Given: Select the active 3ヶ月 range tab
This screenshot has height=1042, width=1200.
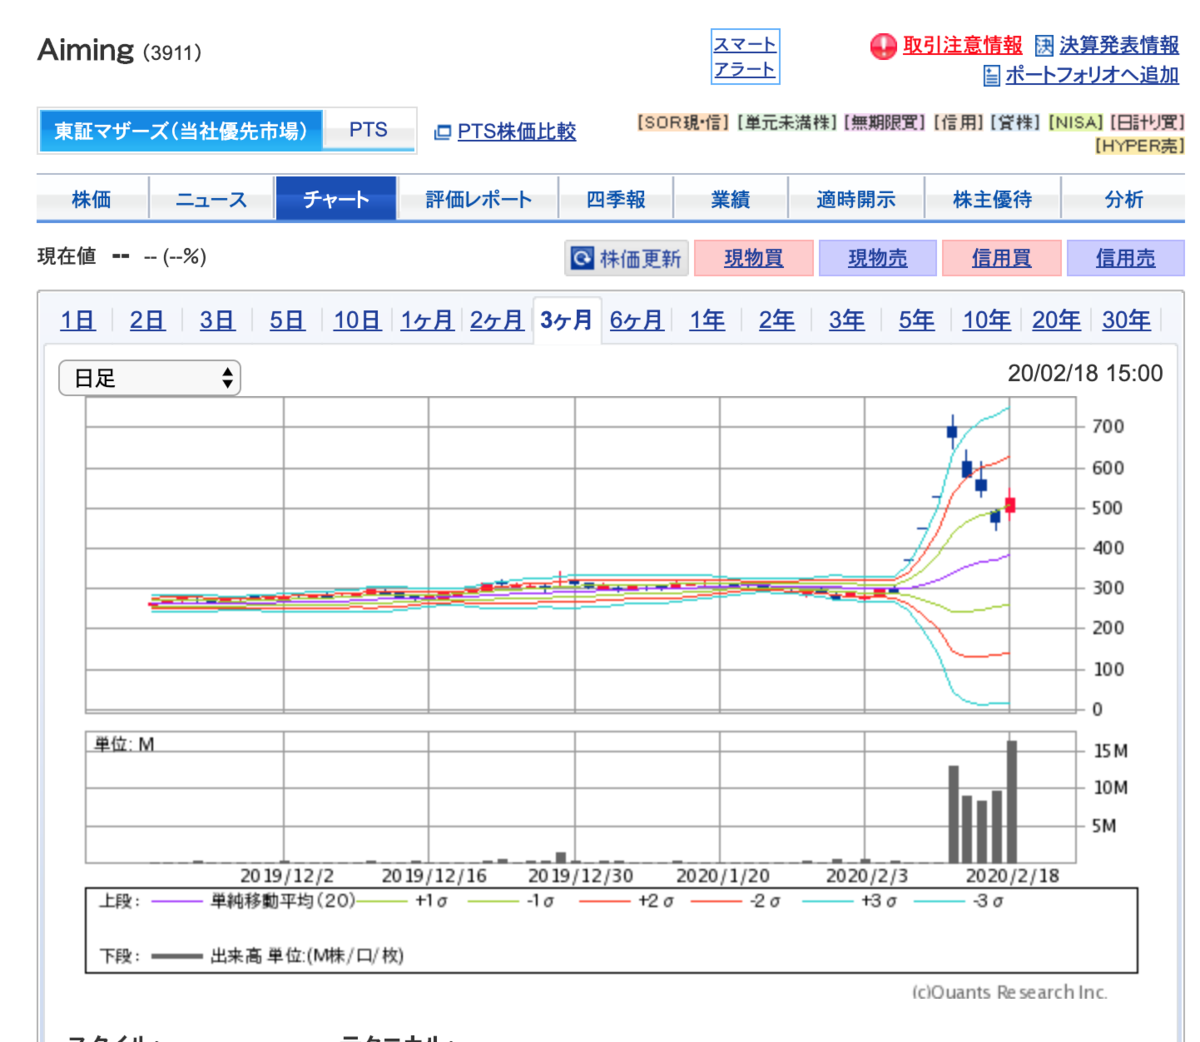Looking at the screenshot, I should coord(567,320).
